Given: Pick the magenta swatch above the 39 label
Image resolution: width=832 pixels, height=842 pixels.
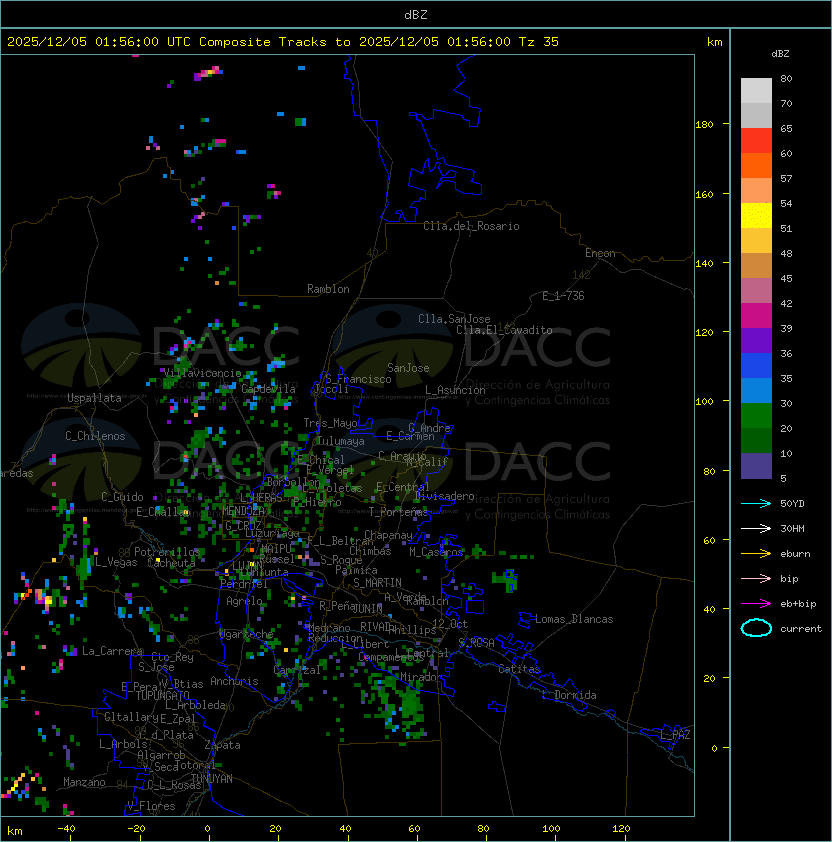Looking at the screenshot, I should (756, 316).
